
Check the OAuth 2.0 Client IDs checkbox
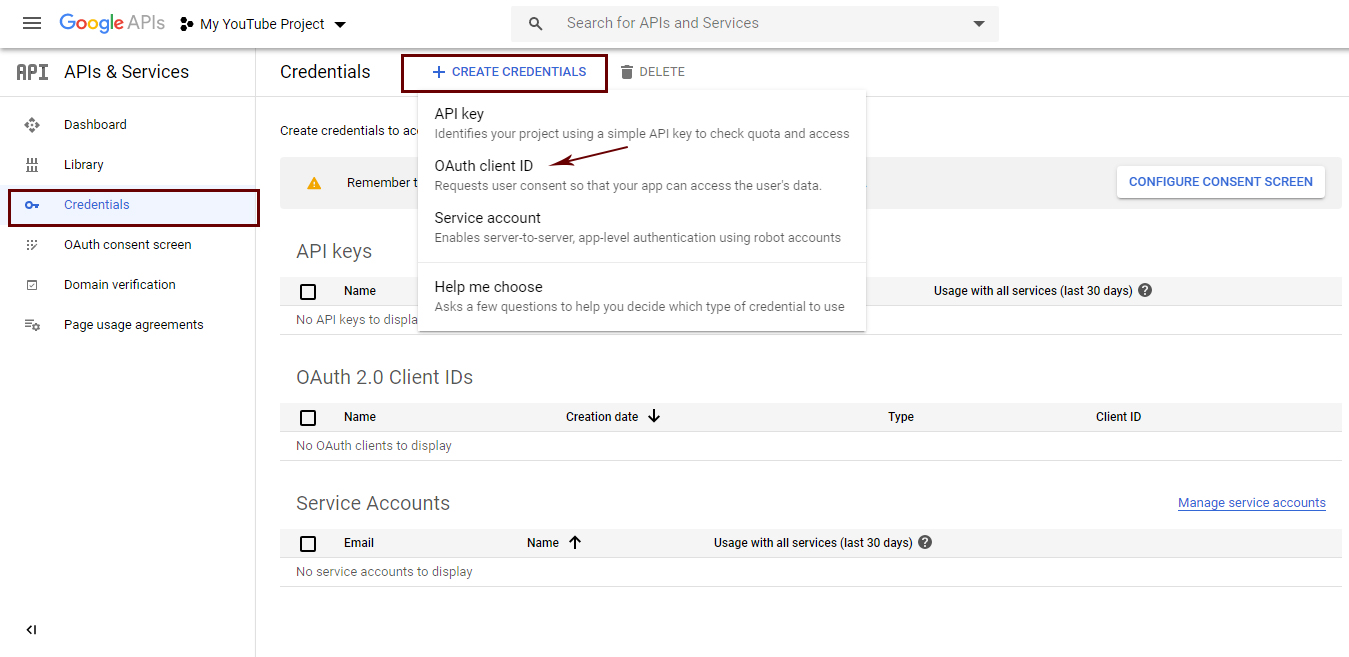[x=308, y=417]
